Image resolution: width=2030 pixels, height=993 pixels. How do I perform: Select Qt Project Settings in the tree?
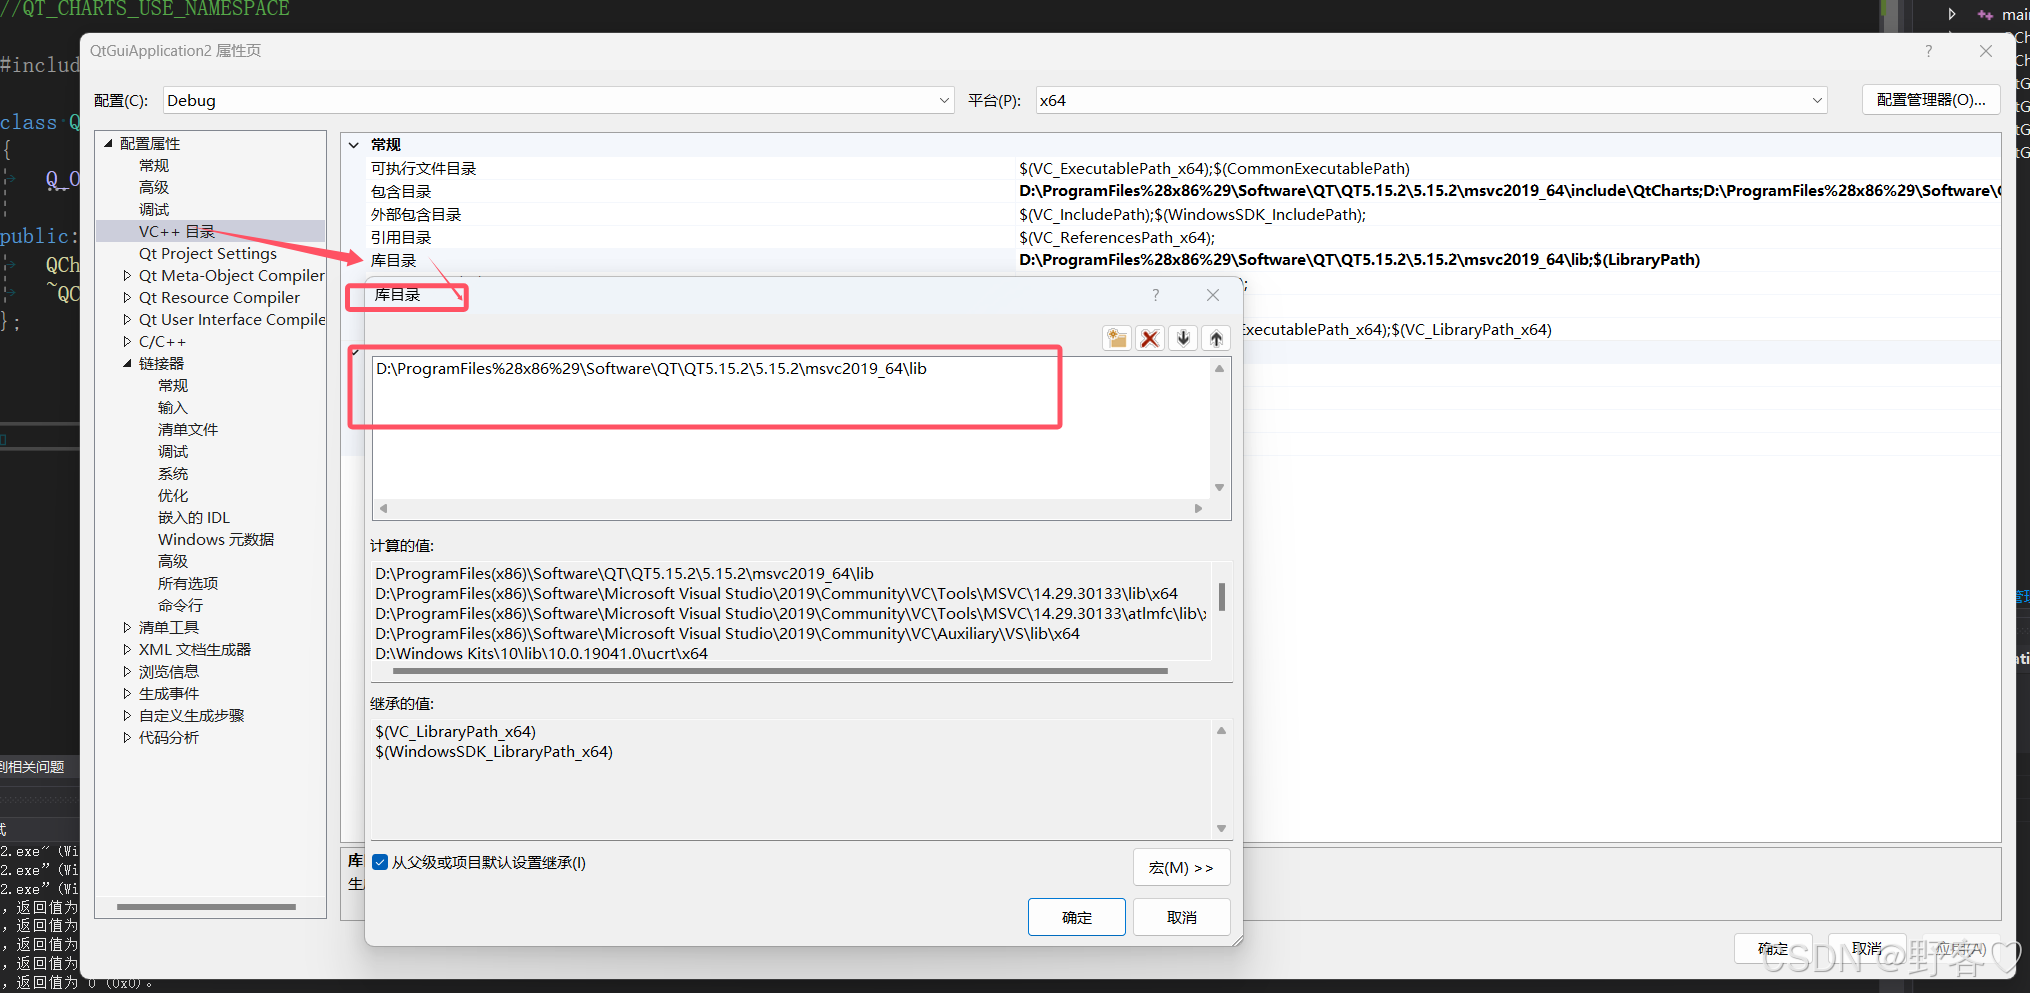(208, 253)
